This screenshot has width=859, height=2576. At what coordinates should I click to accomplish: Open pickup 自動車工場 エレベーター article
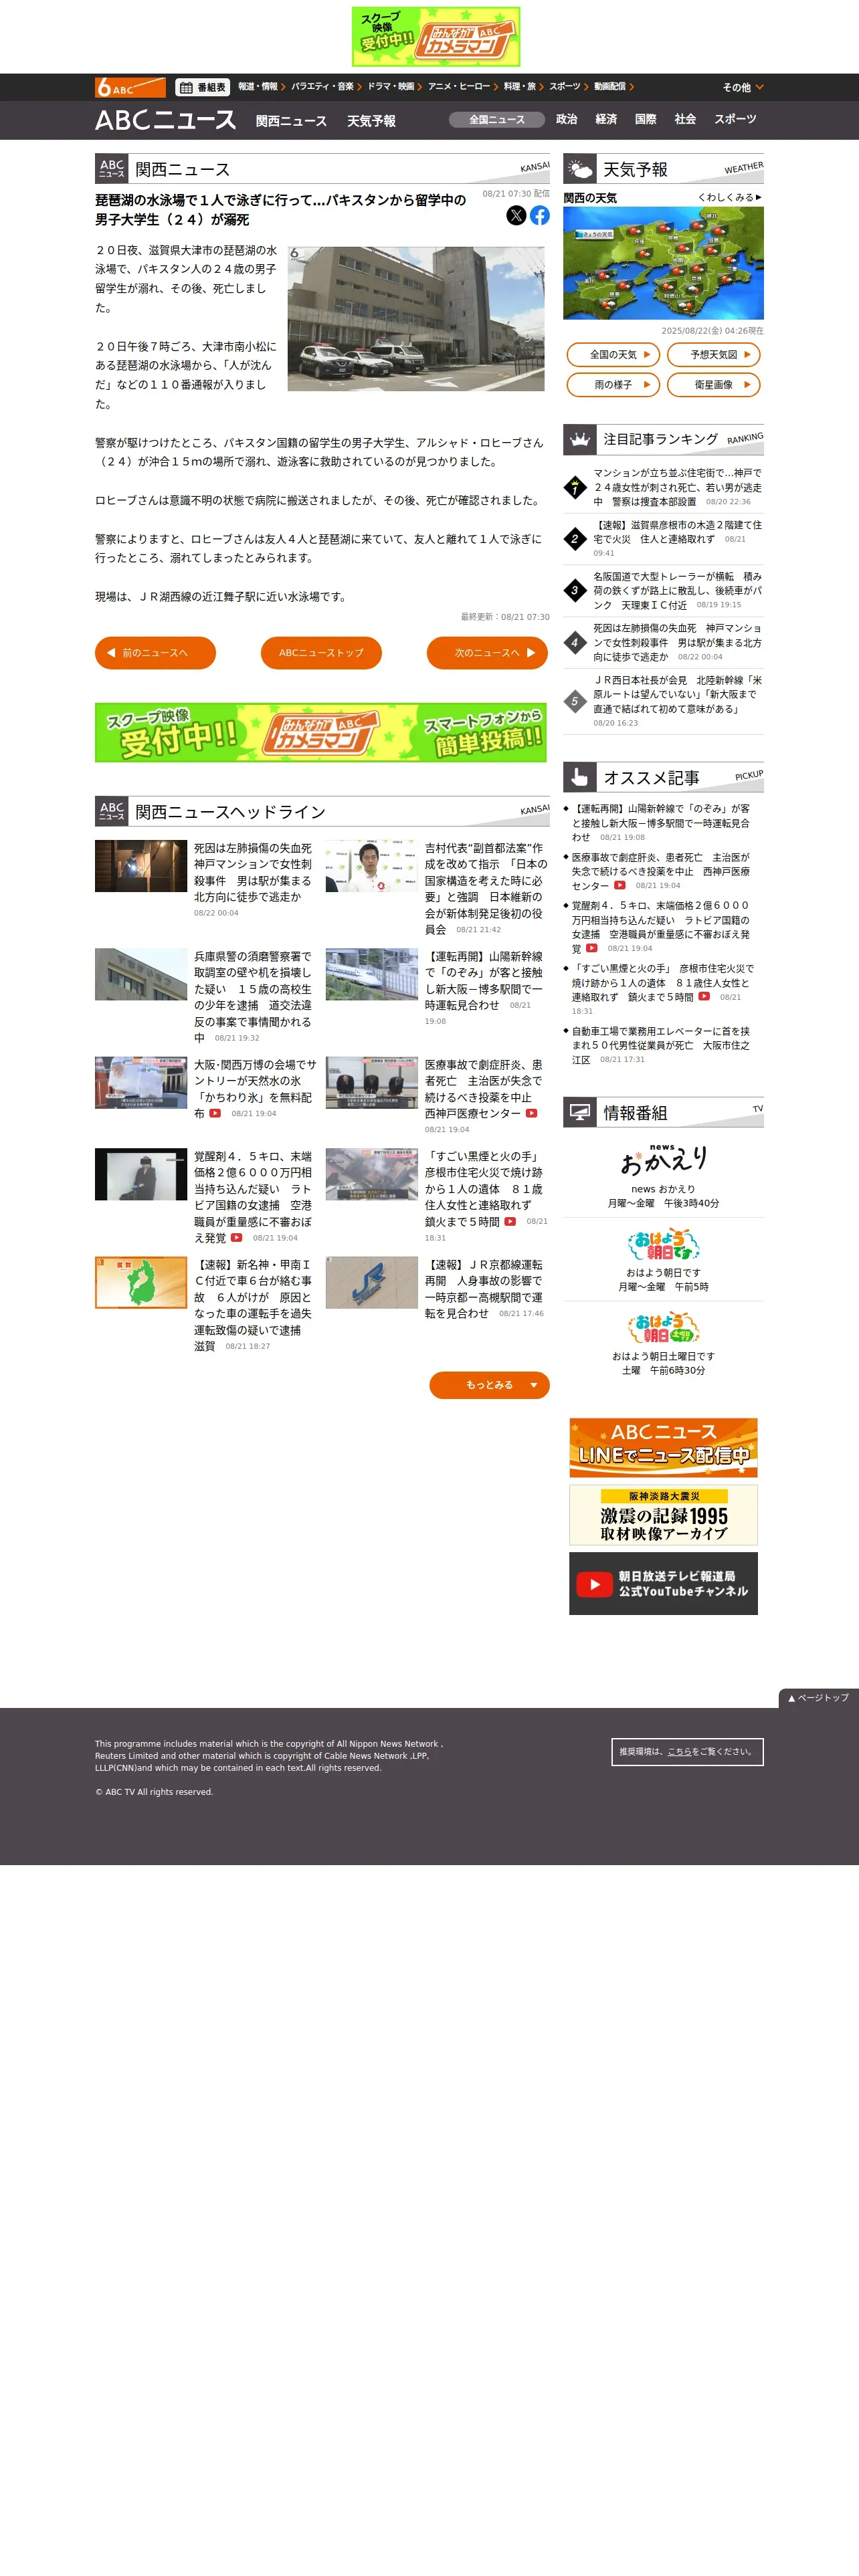click(x=661, y=1045)
